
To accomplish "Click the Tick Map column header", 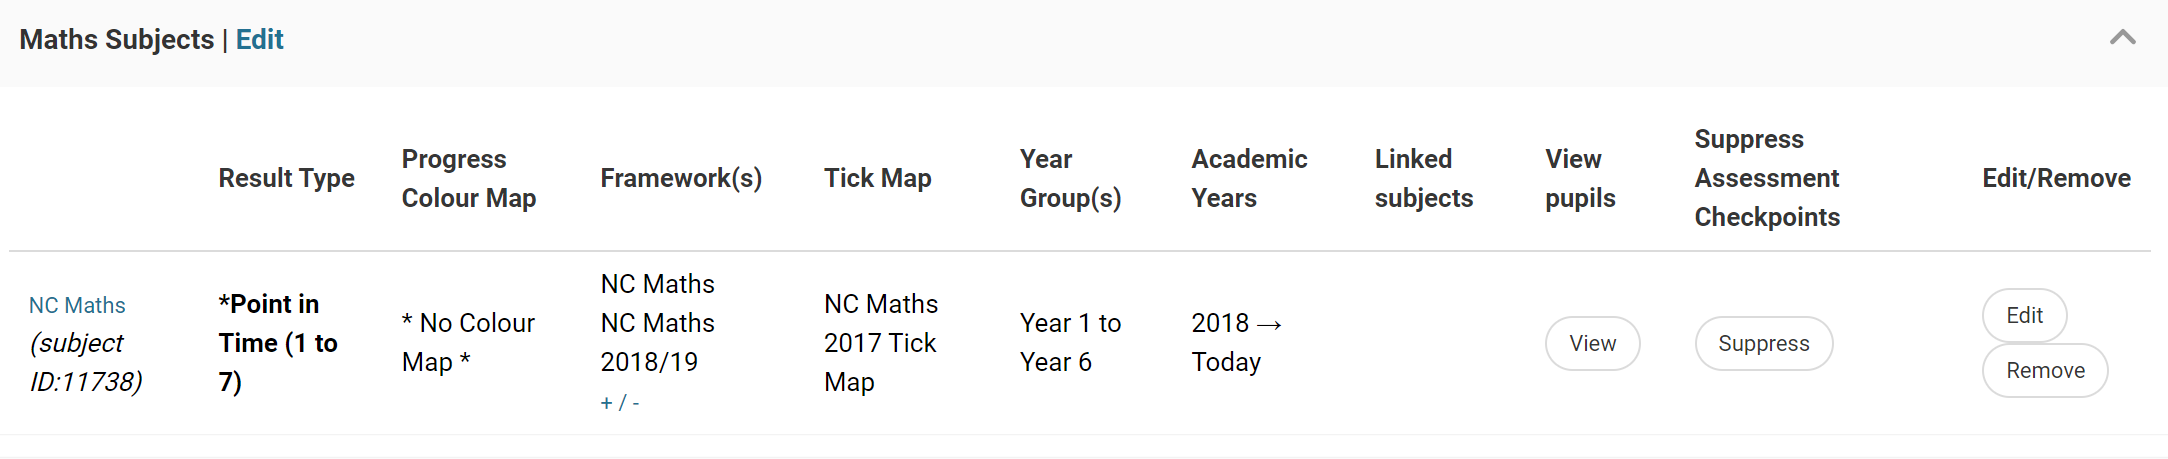I will click(x=877, y=178).
